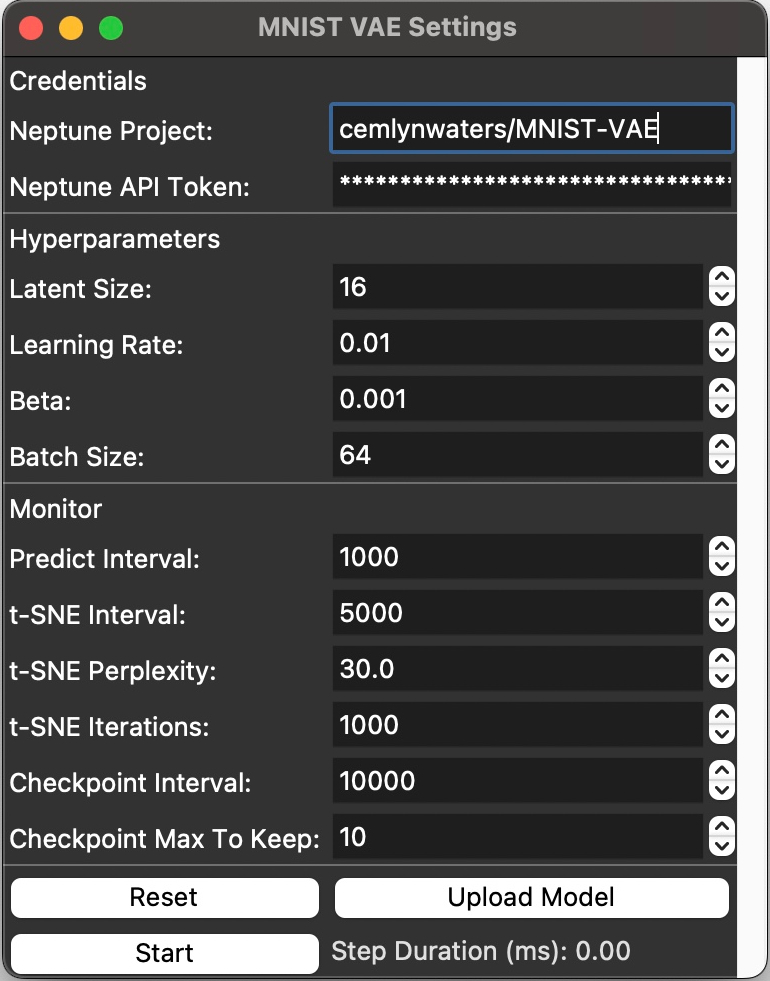The width and height of the screenshot is (770, 981).
Task: Lower t-SNE Perplexity with down arrow
Action: 722,678
